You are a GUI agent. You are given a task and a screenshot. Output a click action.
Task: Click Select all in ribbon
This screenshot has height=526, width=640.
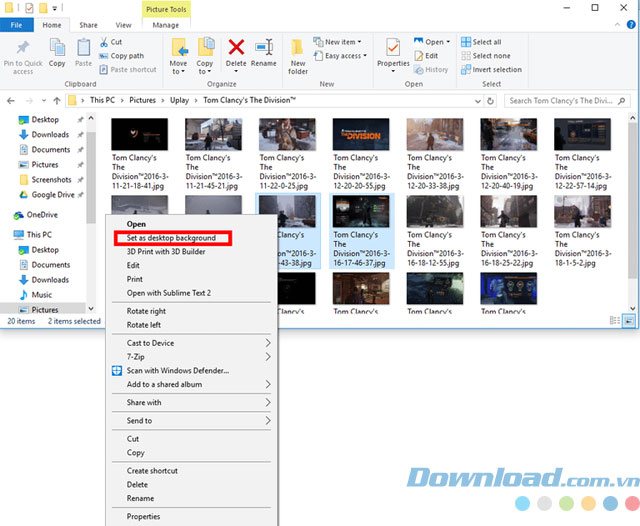(x=486, y=42)
